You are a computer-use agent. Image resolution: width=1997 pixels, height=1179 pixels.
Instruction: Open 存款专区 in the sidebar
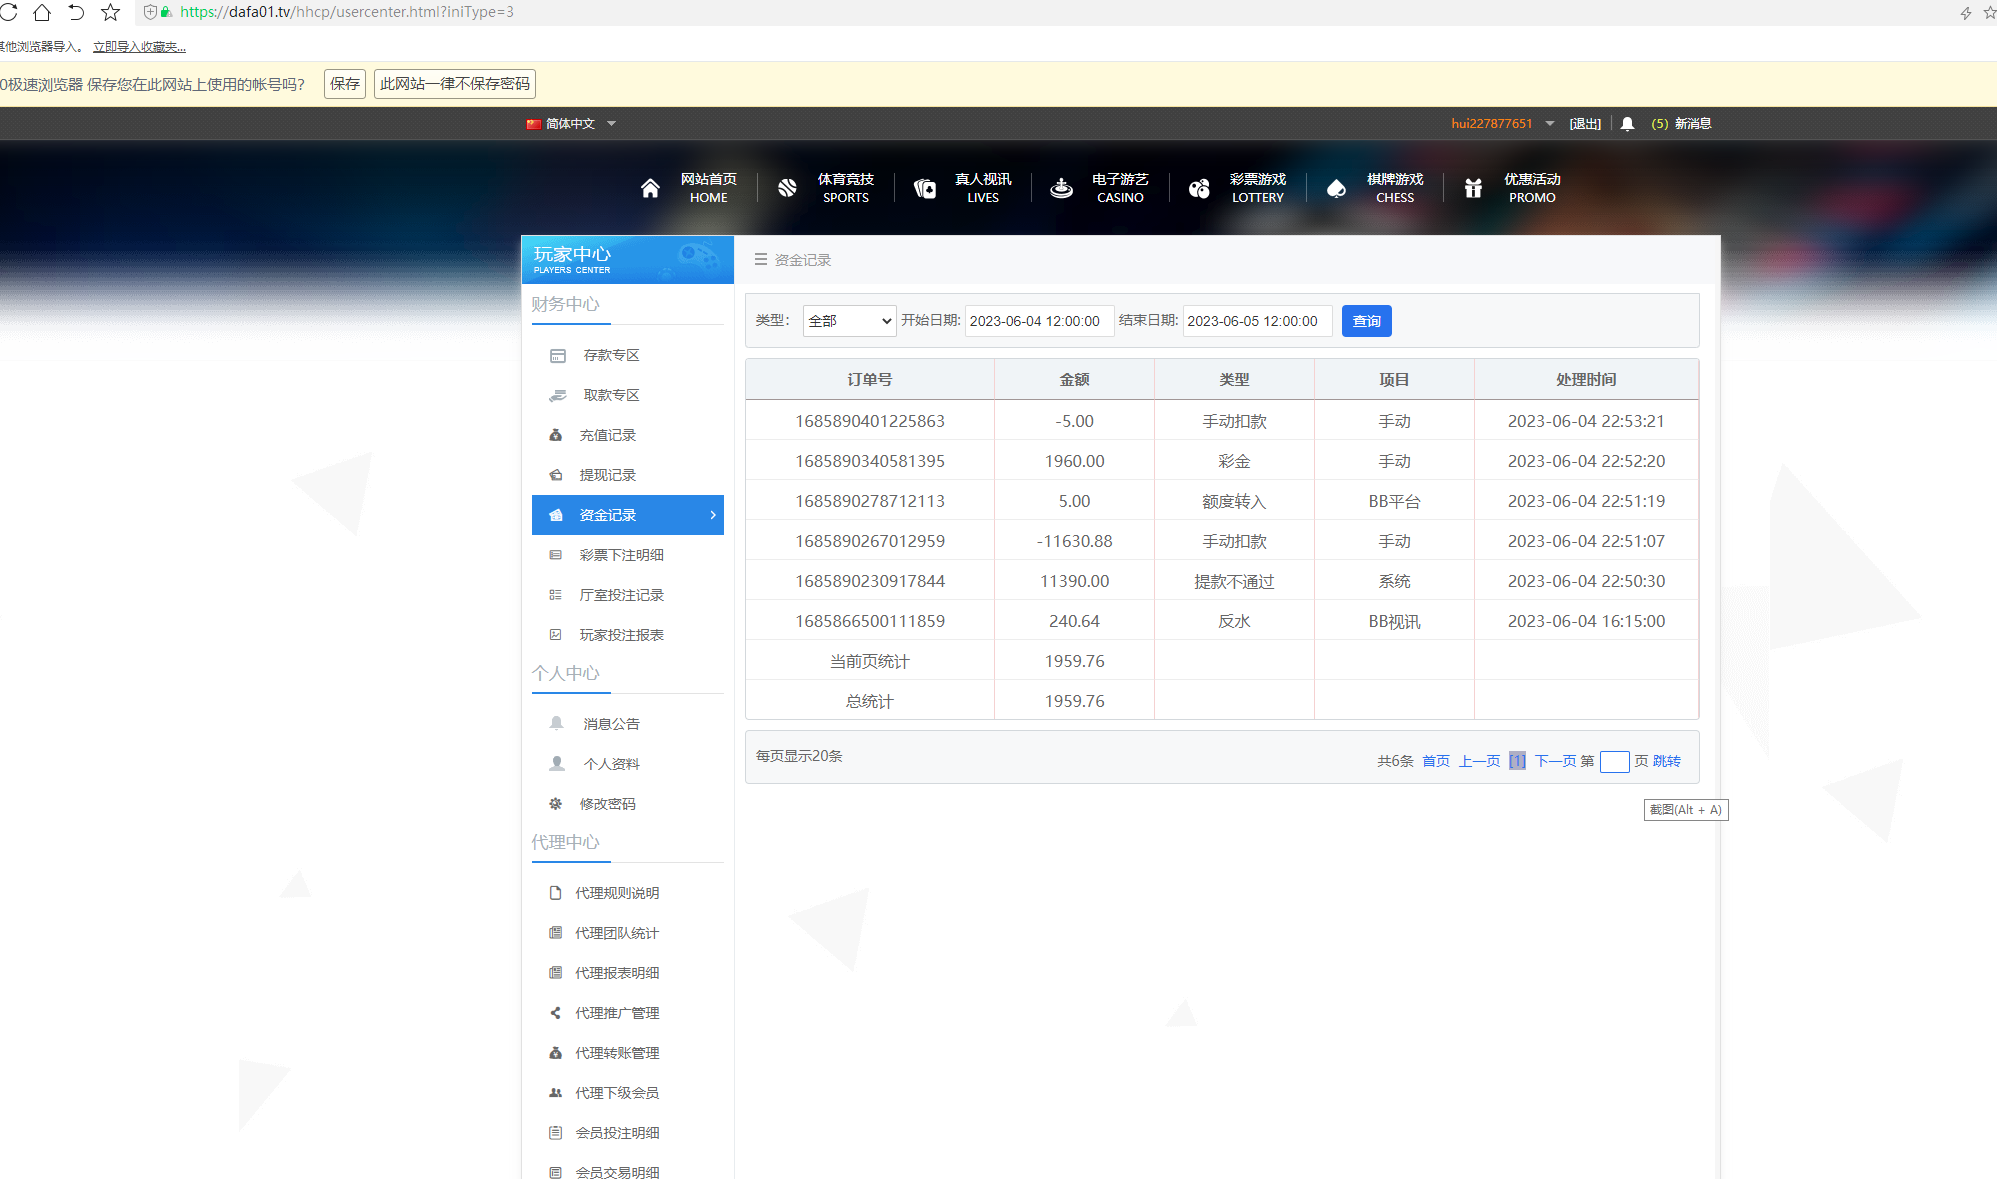pos(611,356)
